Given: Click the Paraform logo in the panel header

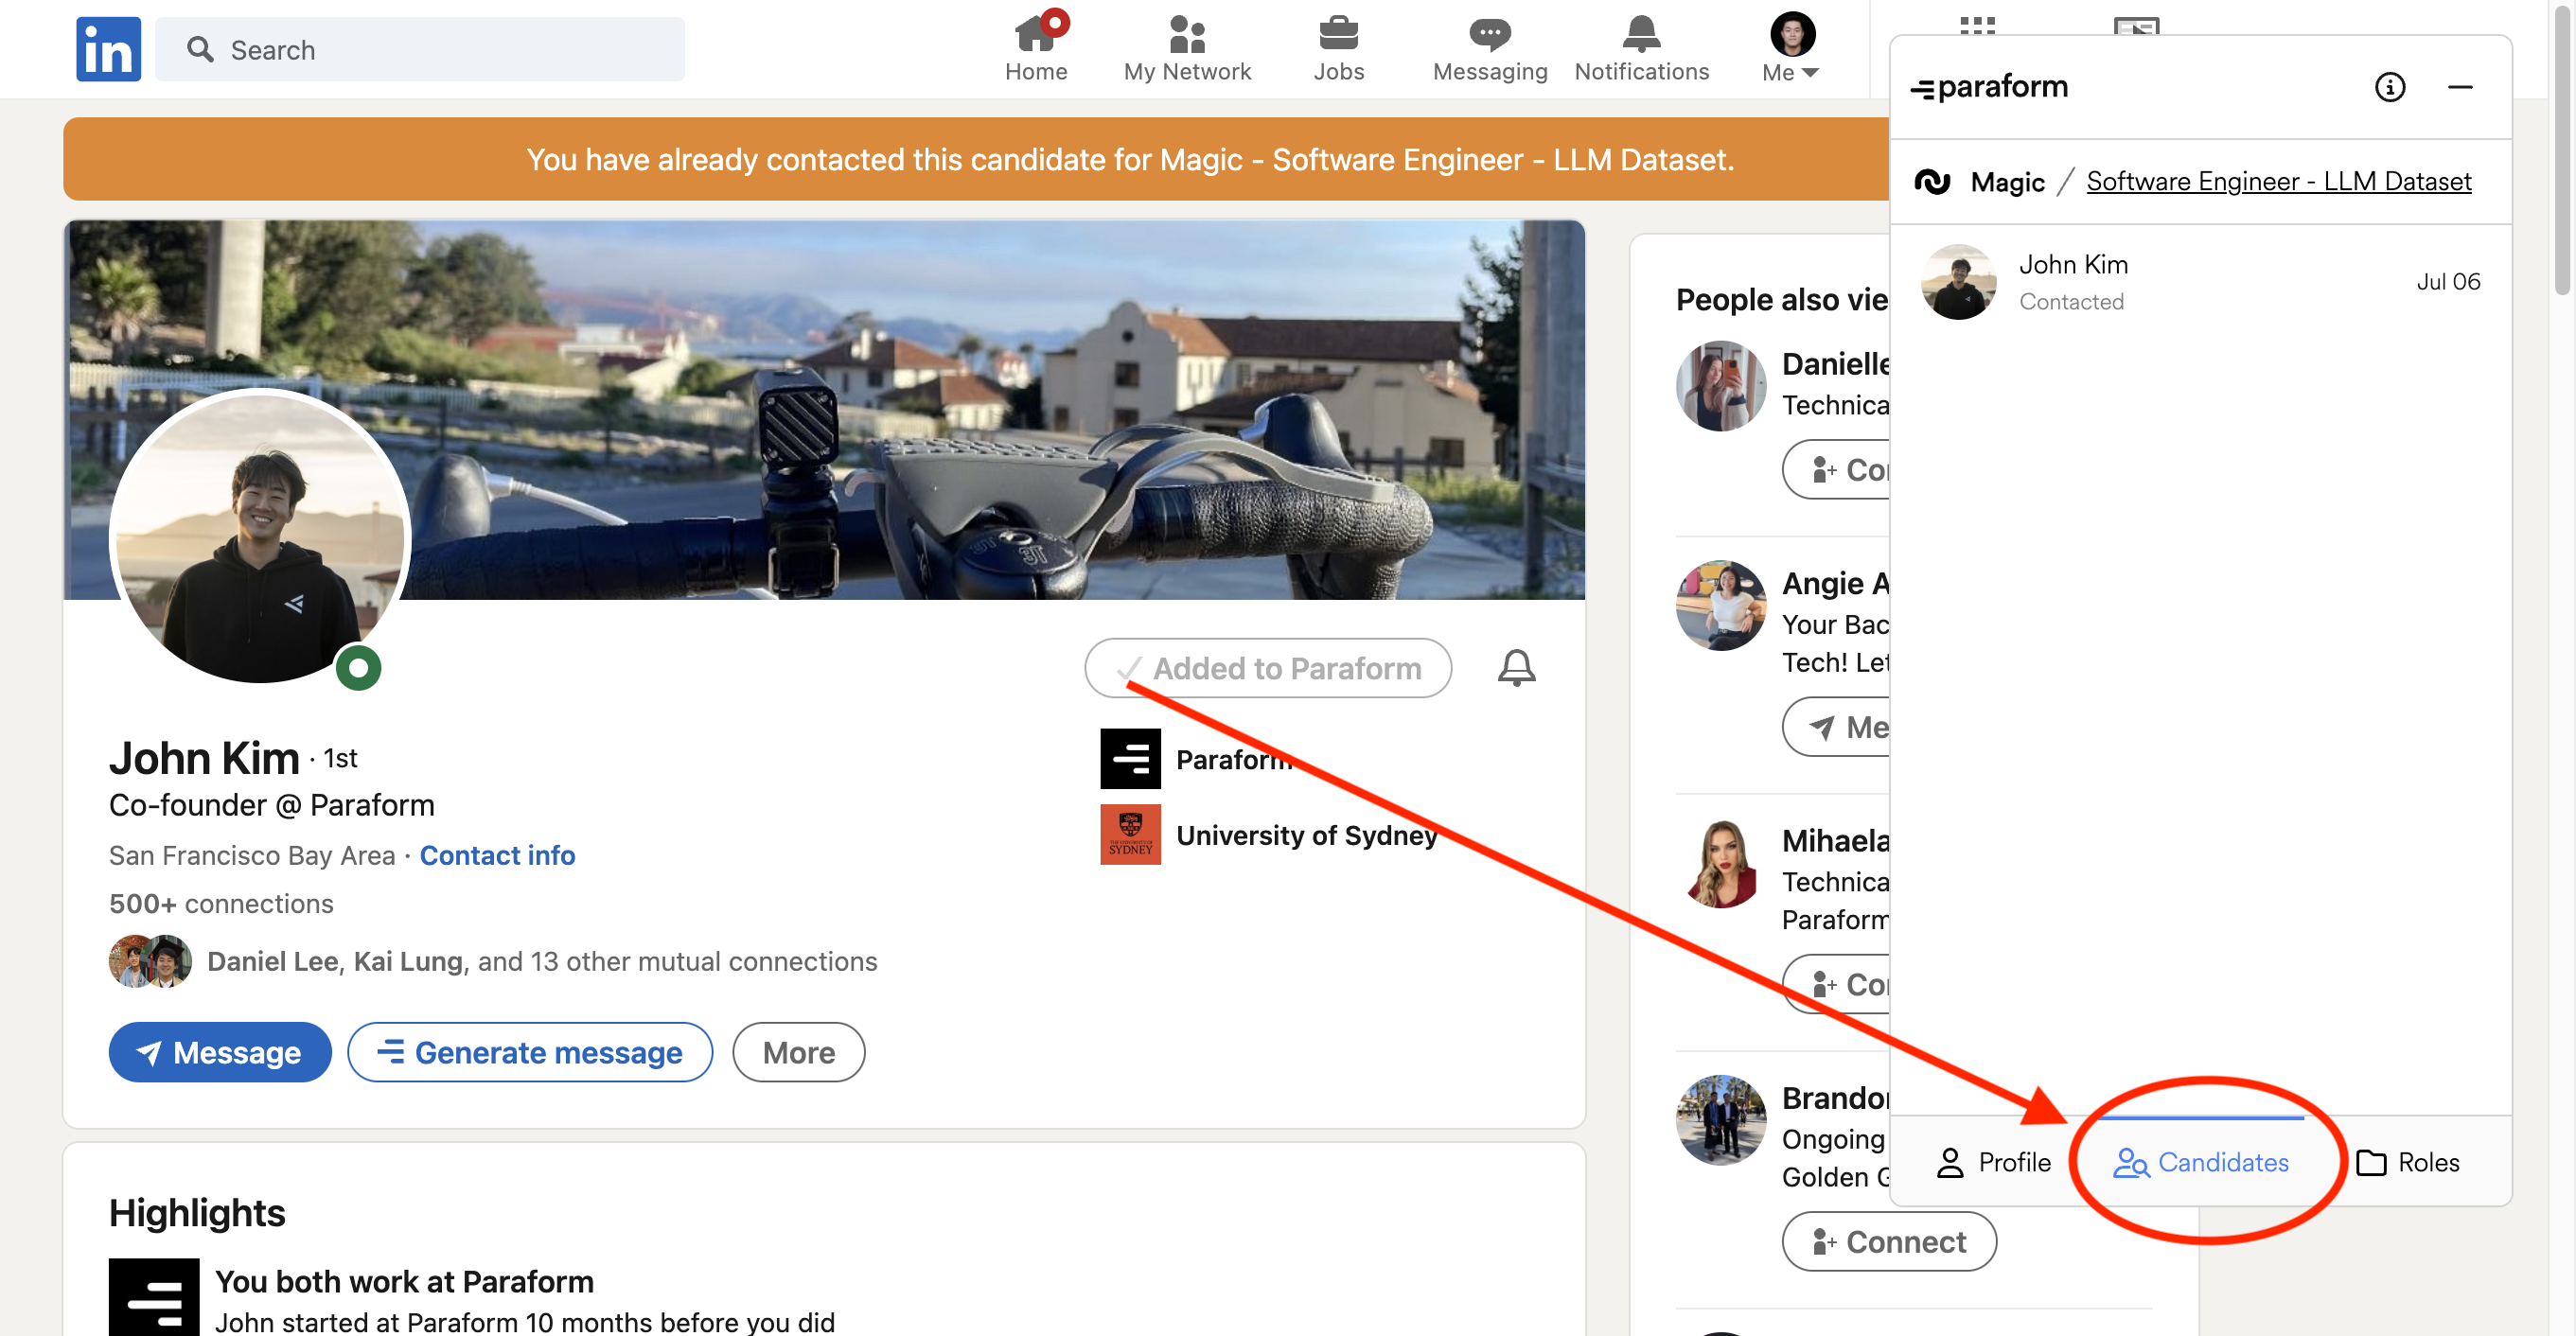Looking at the screenshot, I should tap(1988, 87).
